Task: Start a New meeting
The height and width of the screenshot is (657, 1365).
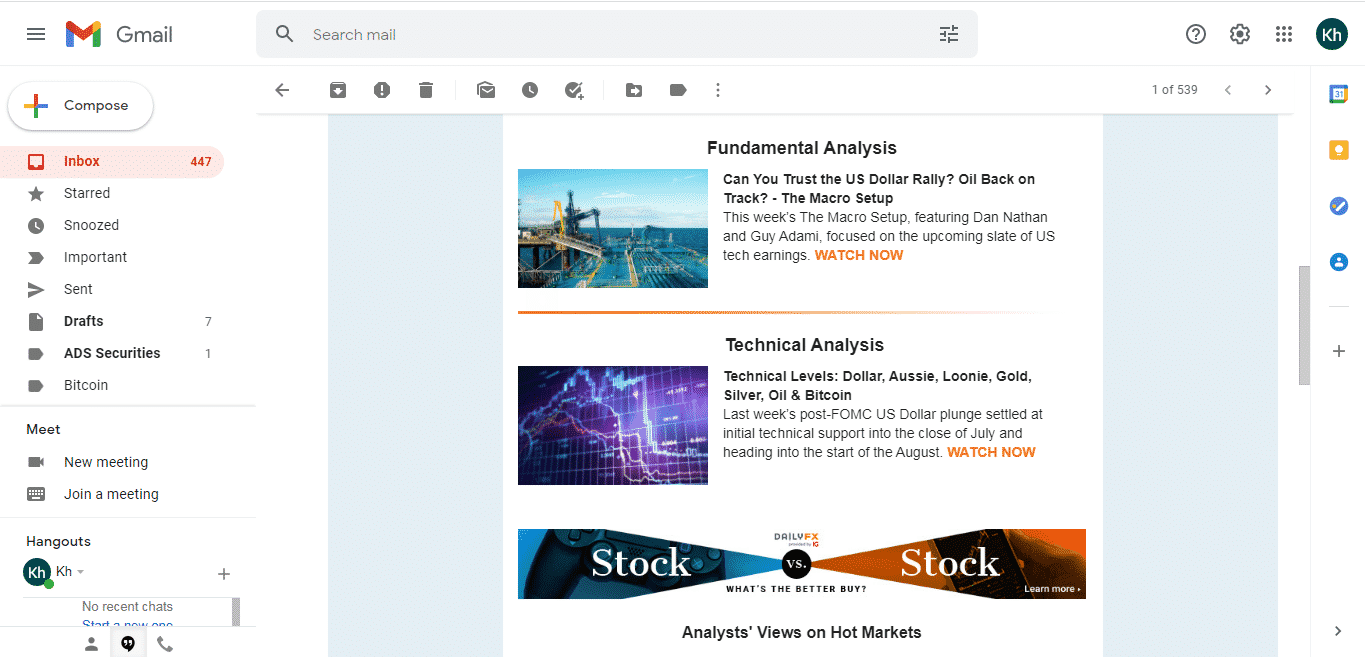Action: click(106, 462)
